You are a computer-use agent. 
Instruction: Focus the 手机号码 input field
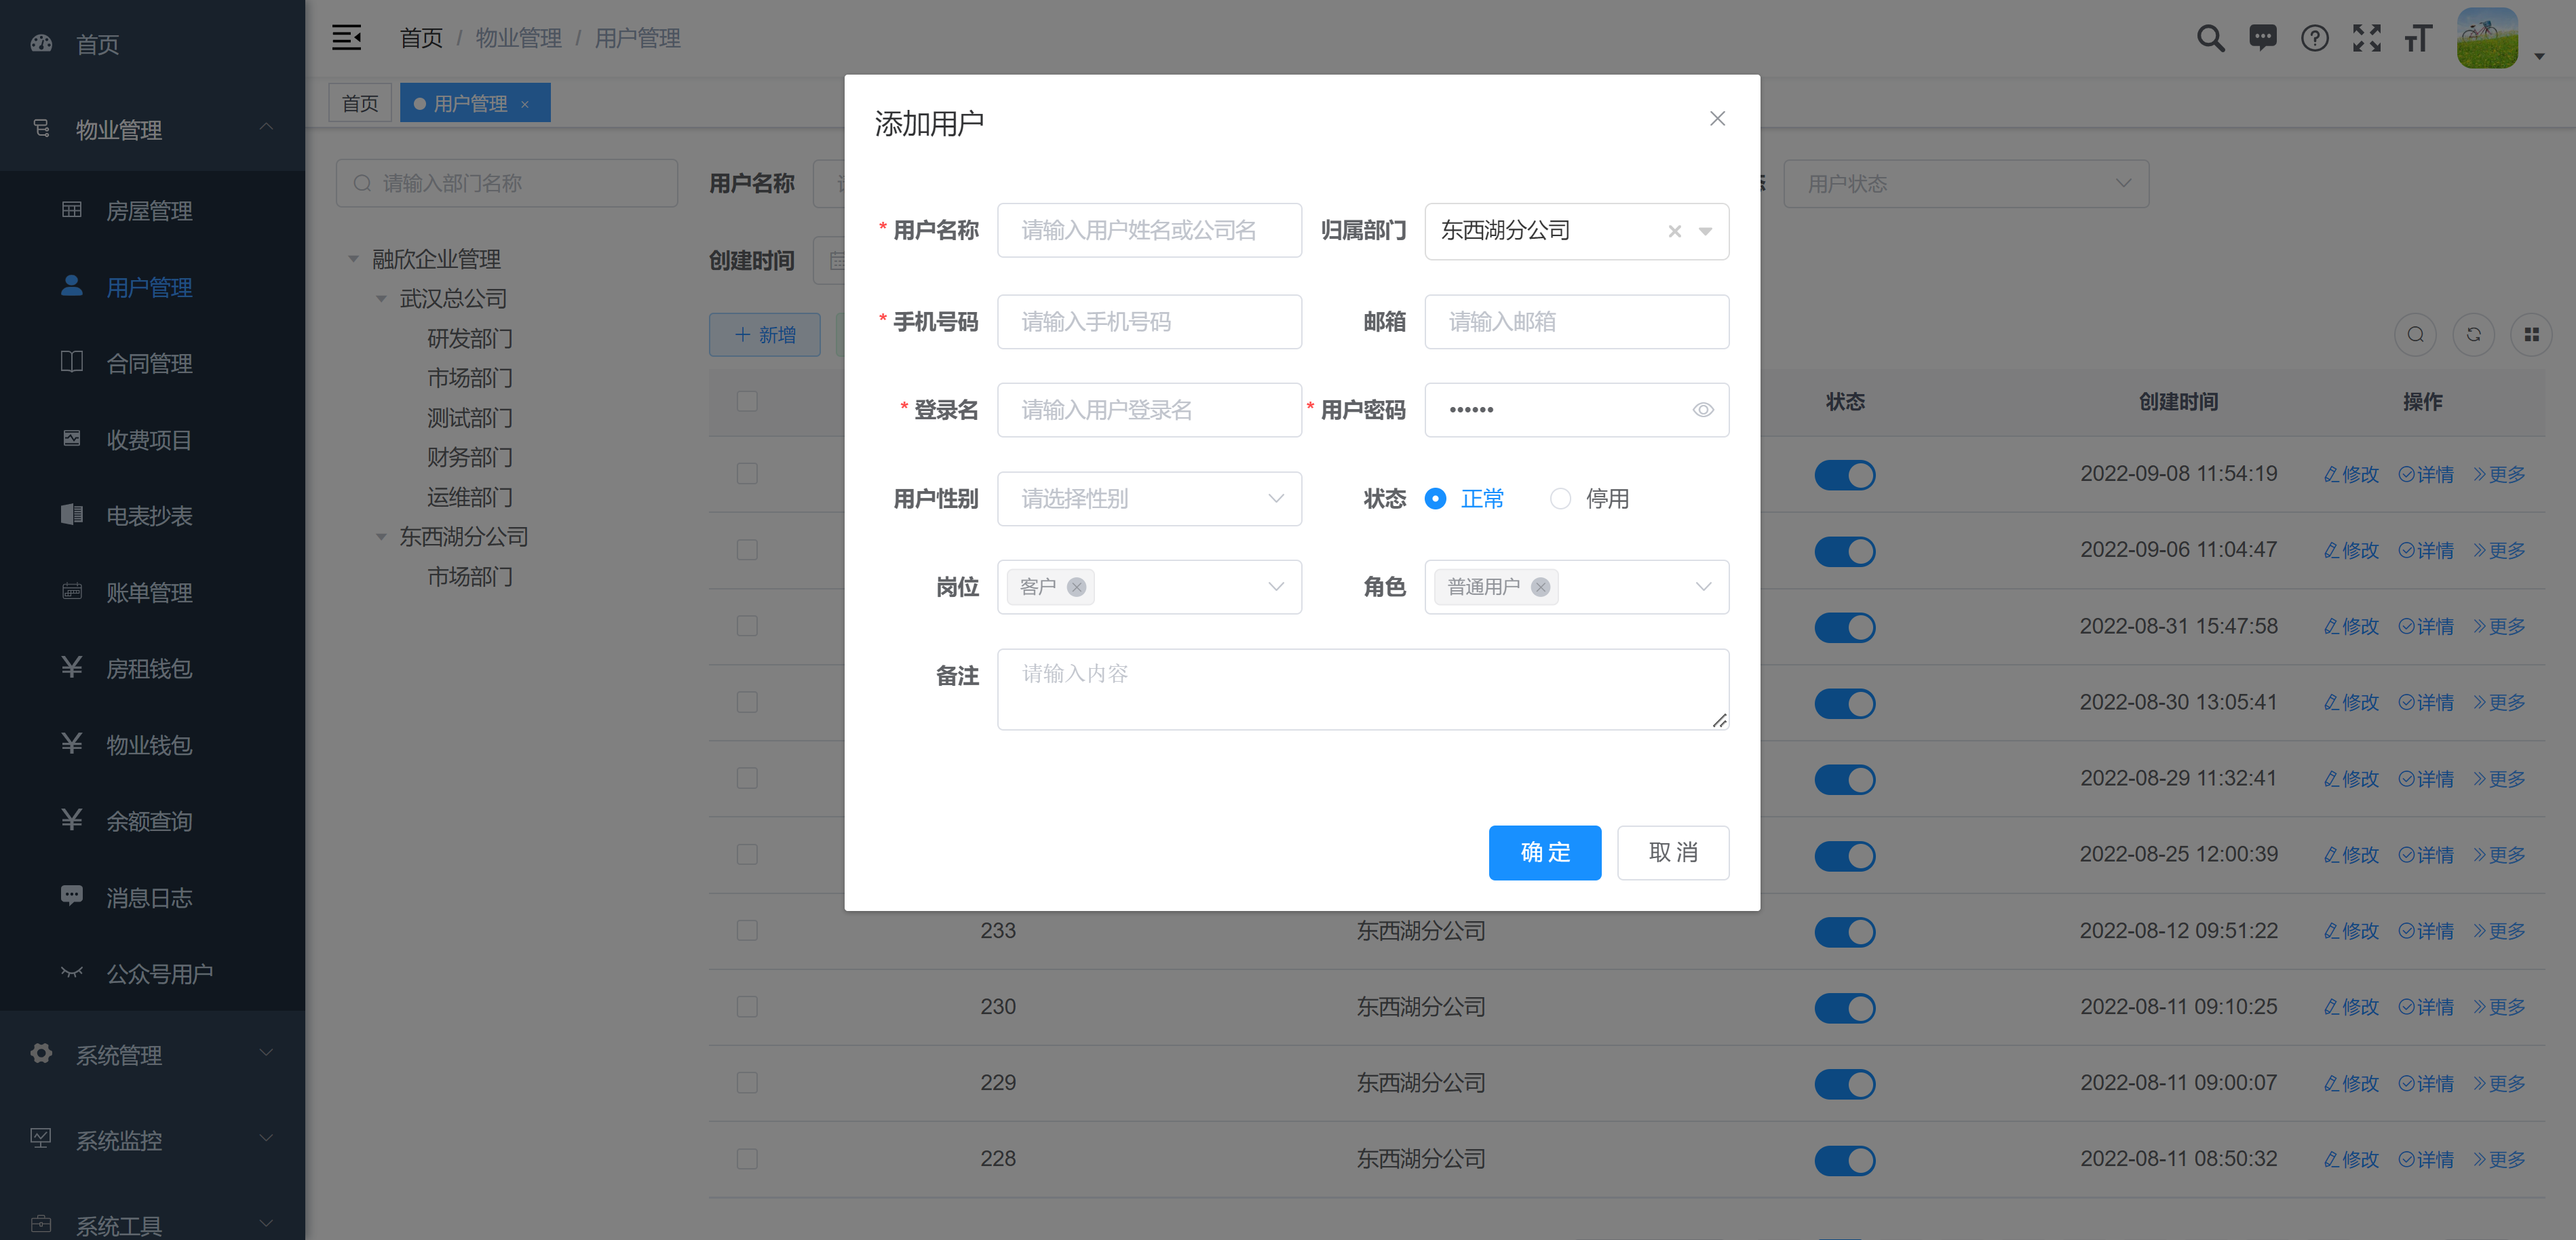click(1149, 322)
